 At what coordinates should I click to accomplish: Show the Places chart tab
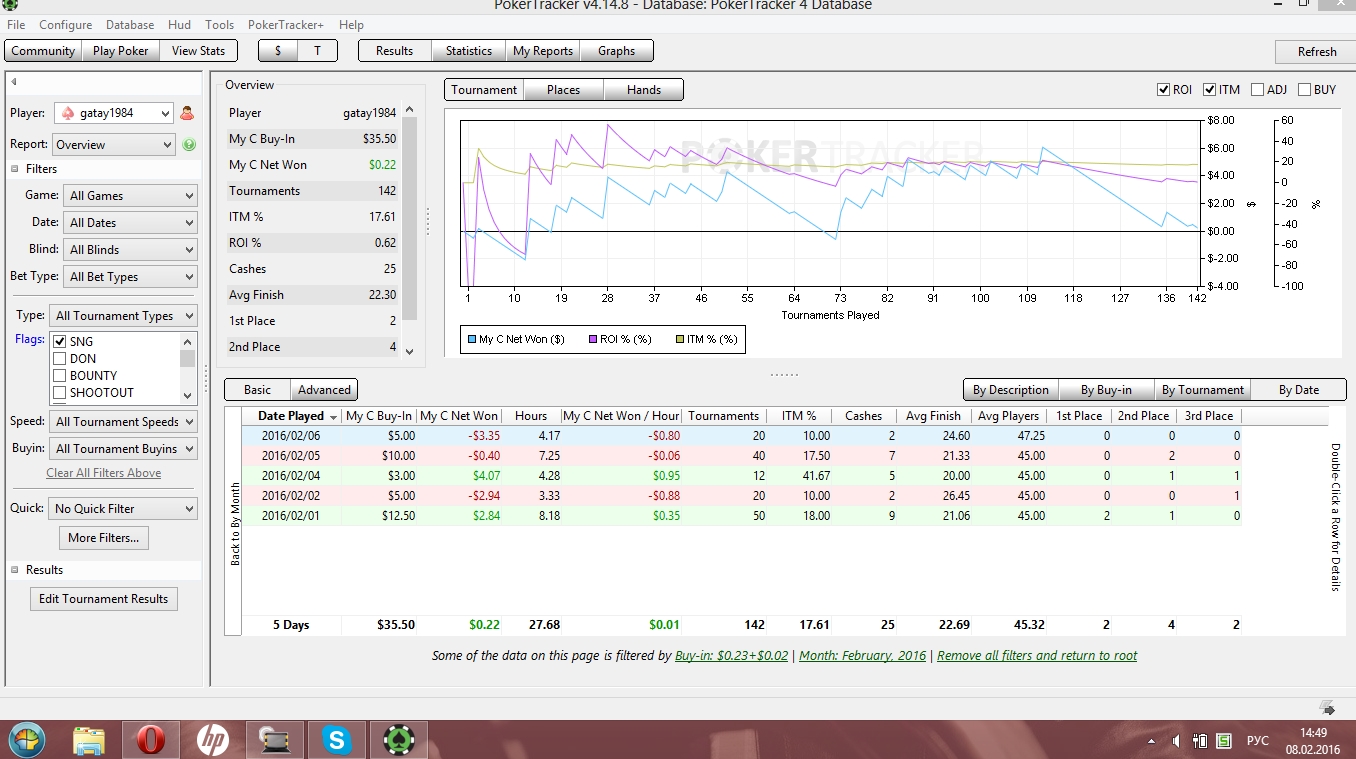pyautogui.click(x=564, y=90)
